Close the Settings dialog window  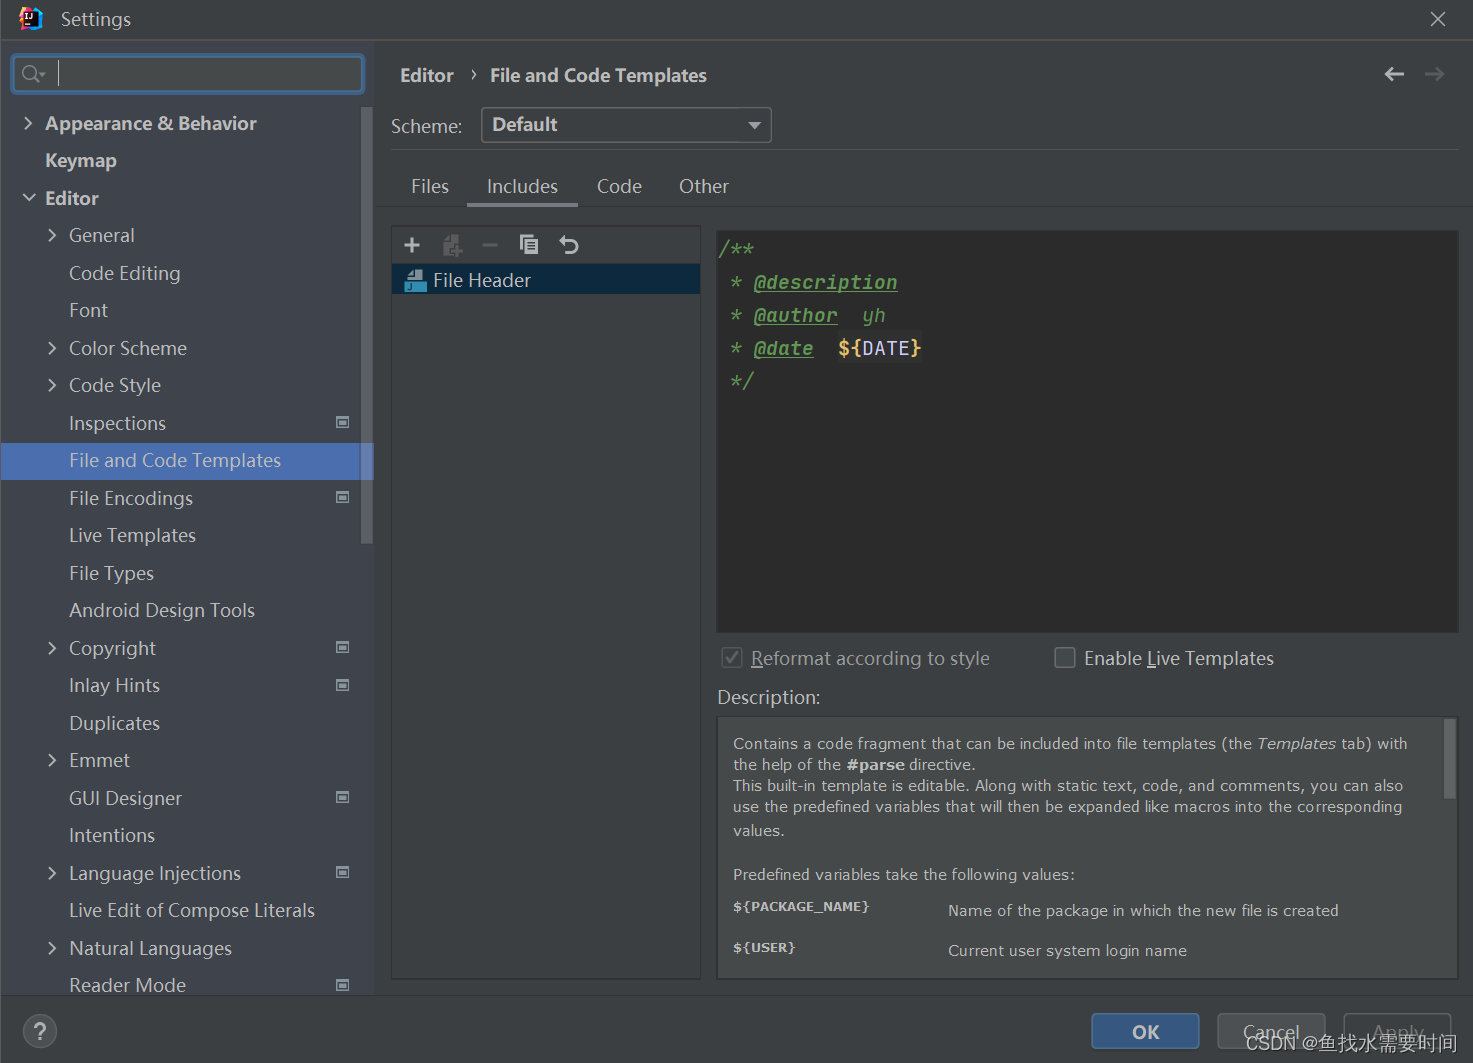[1438, 19]
